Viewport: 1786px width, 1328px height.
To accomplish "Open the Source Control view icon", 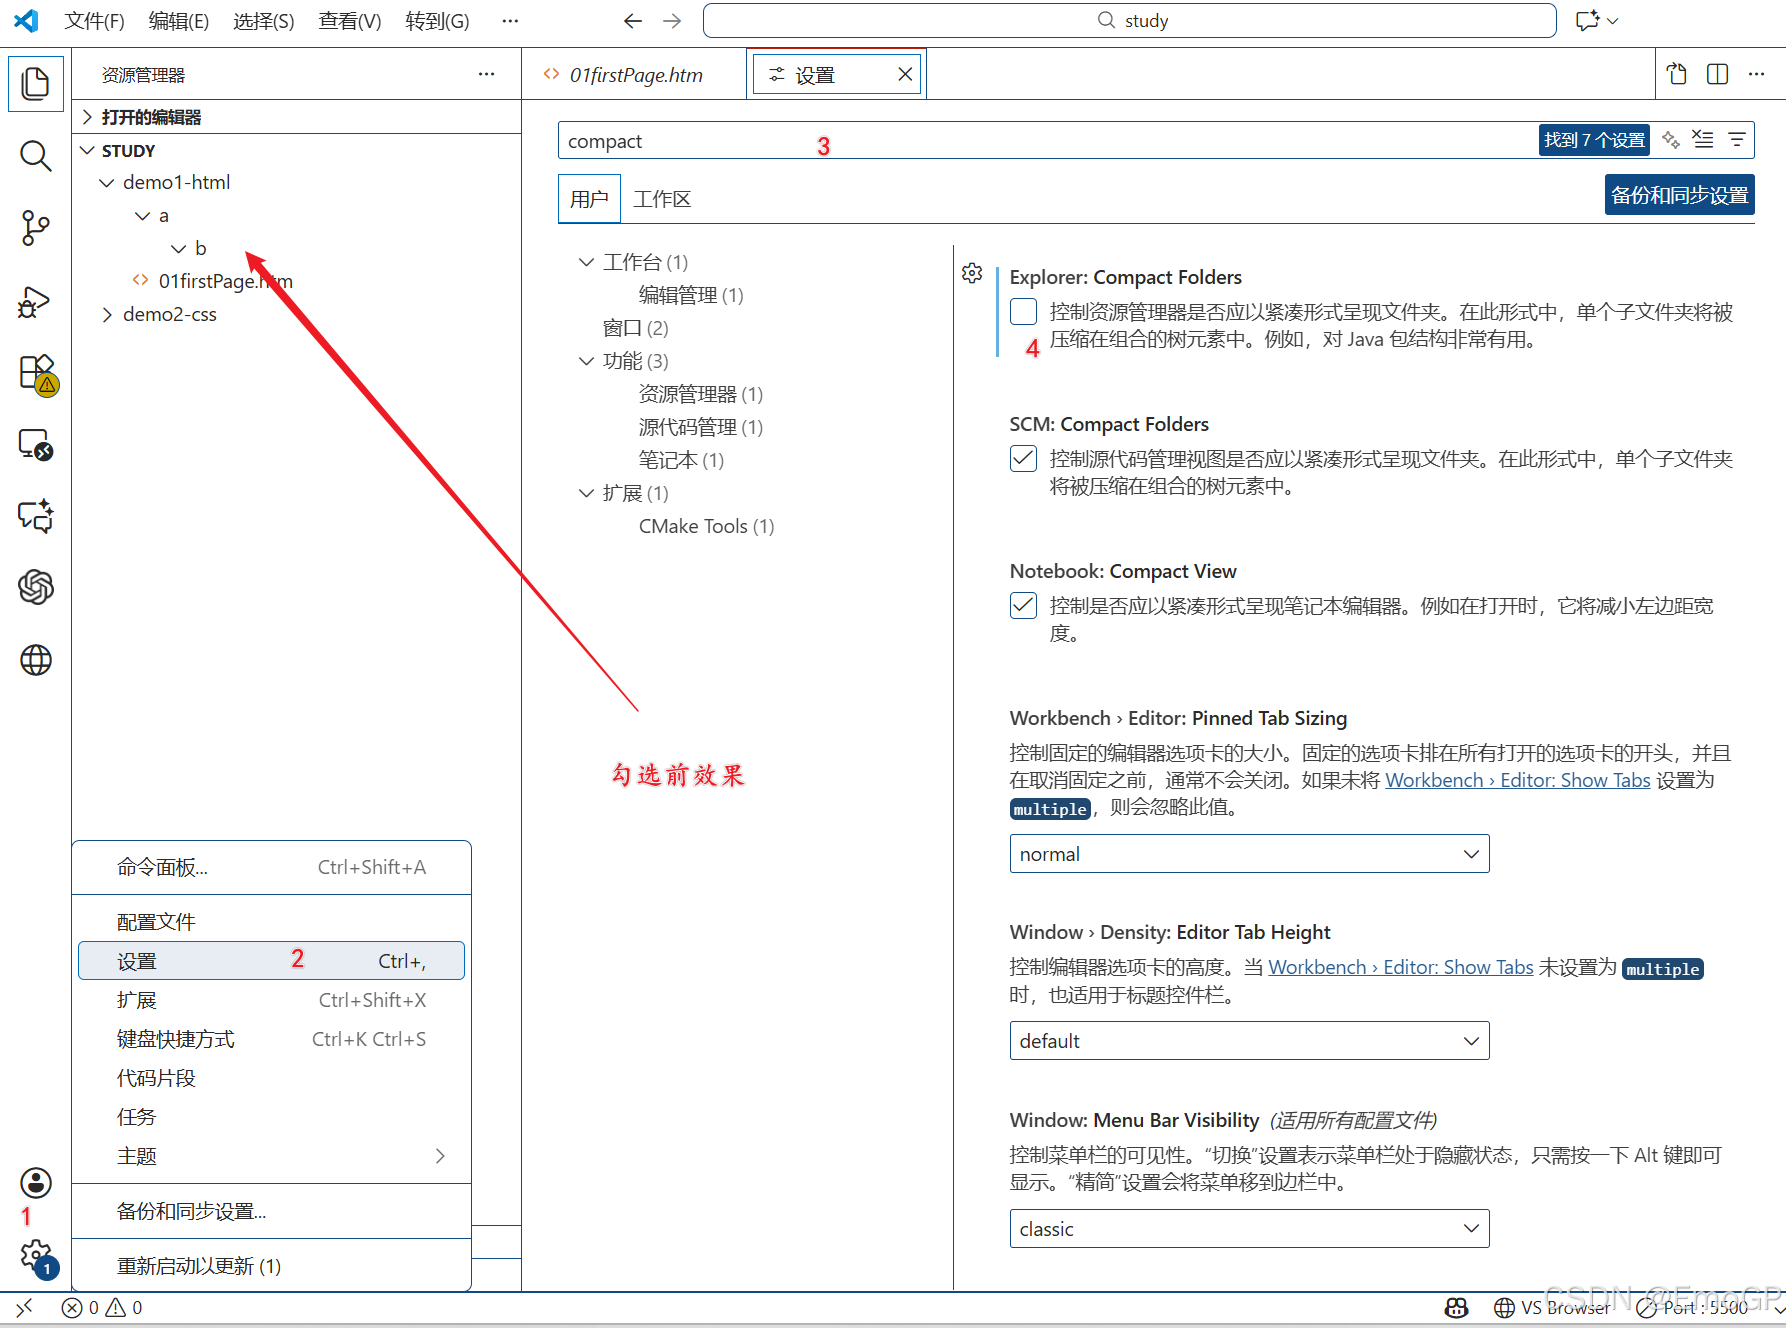I will click(36, 228).
